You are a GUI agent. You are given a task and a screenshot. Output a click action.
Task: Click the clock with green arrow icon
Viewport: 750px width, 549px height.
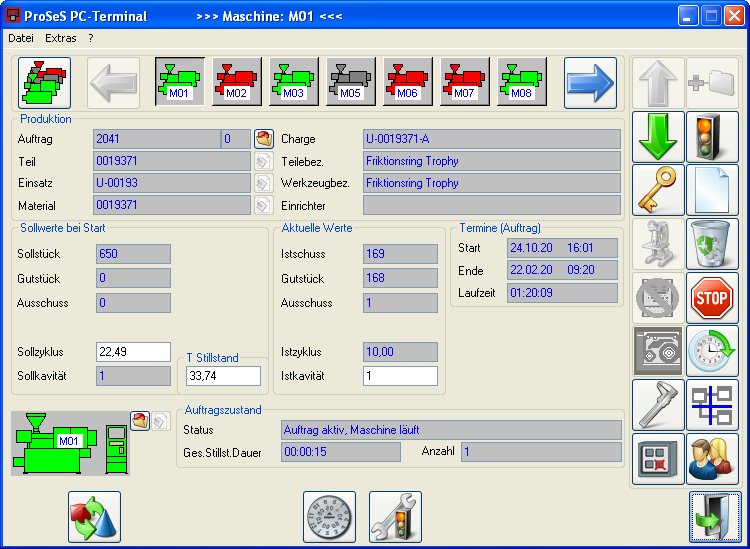click(x=712, y=351)
